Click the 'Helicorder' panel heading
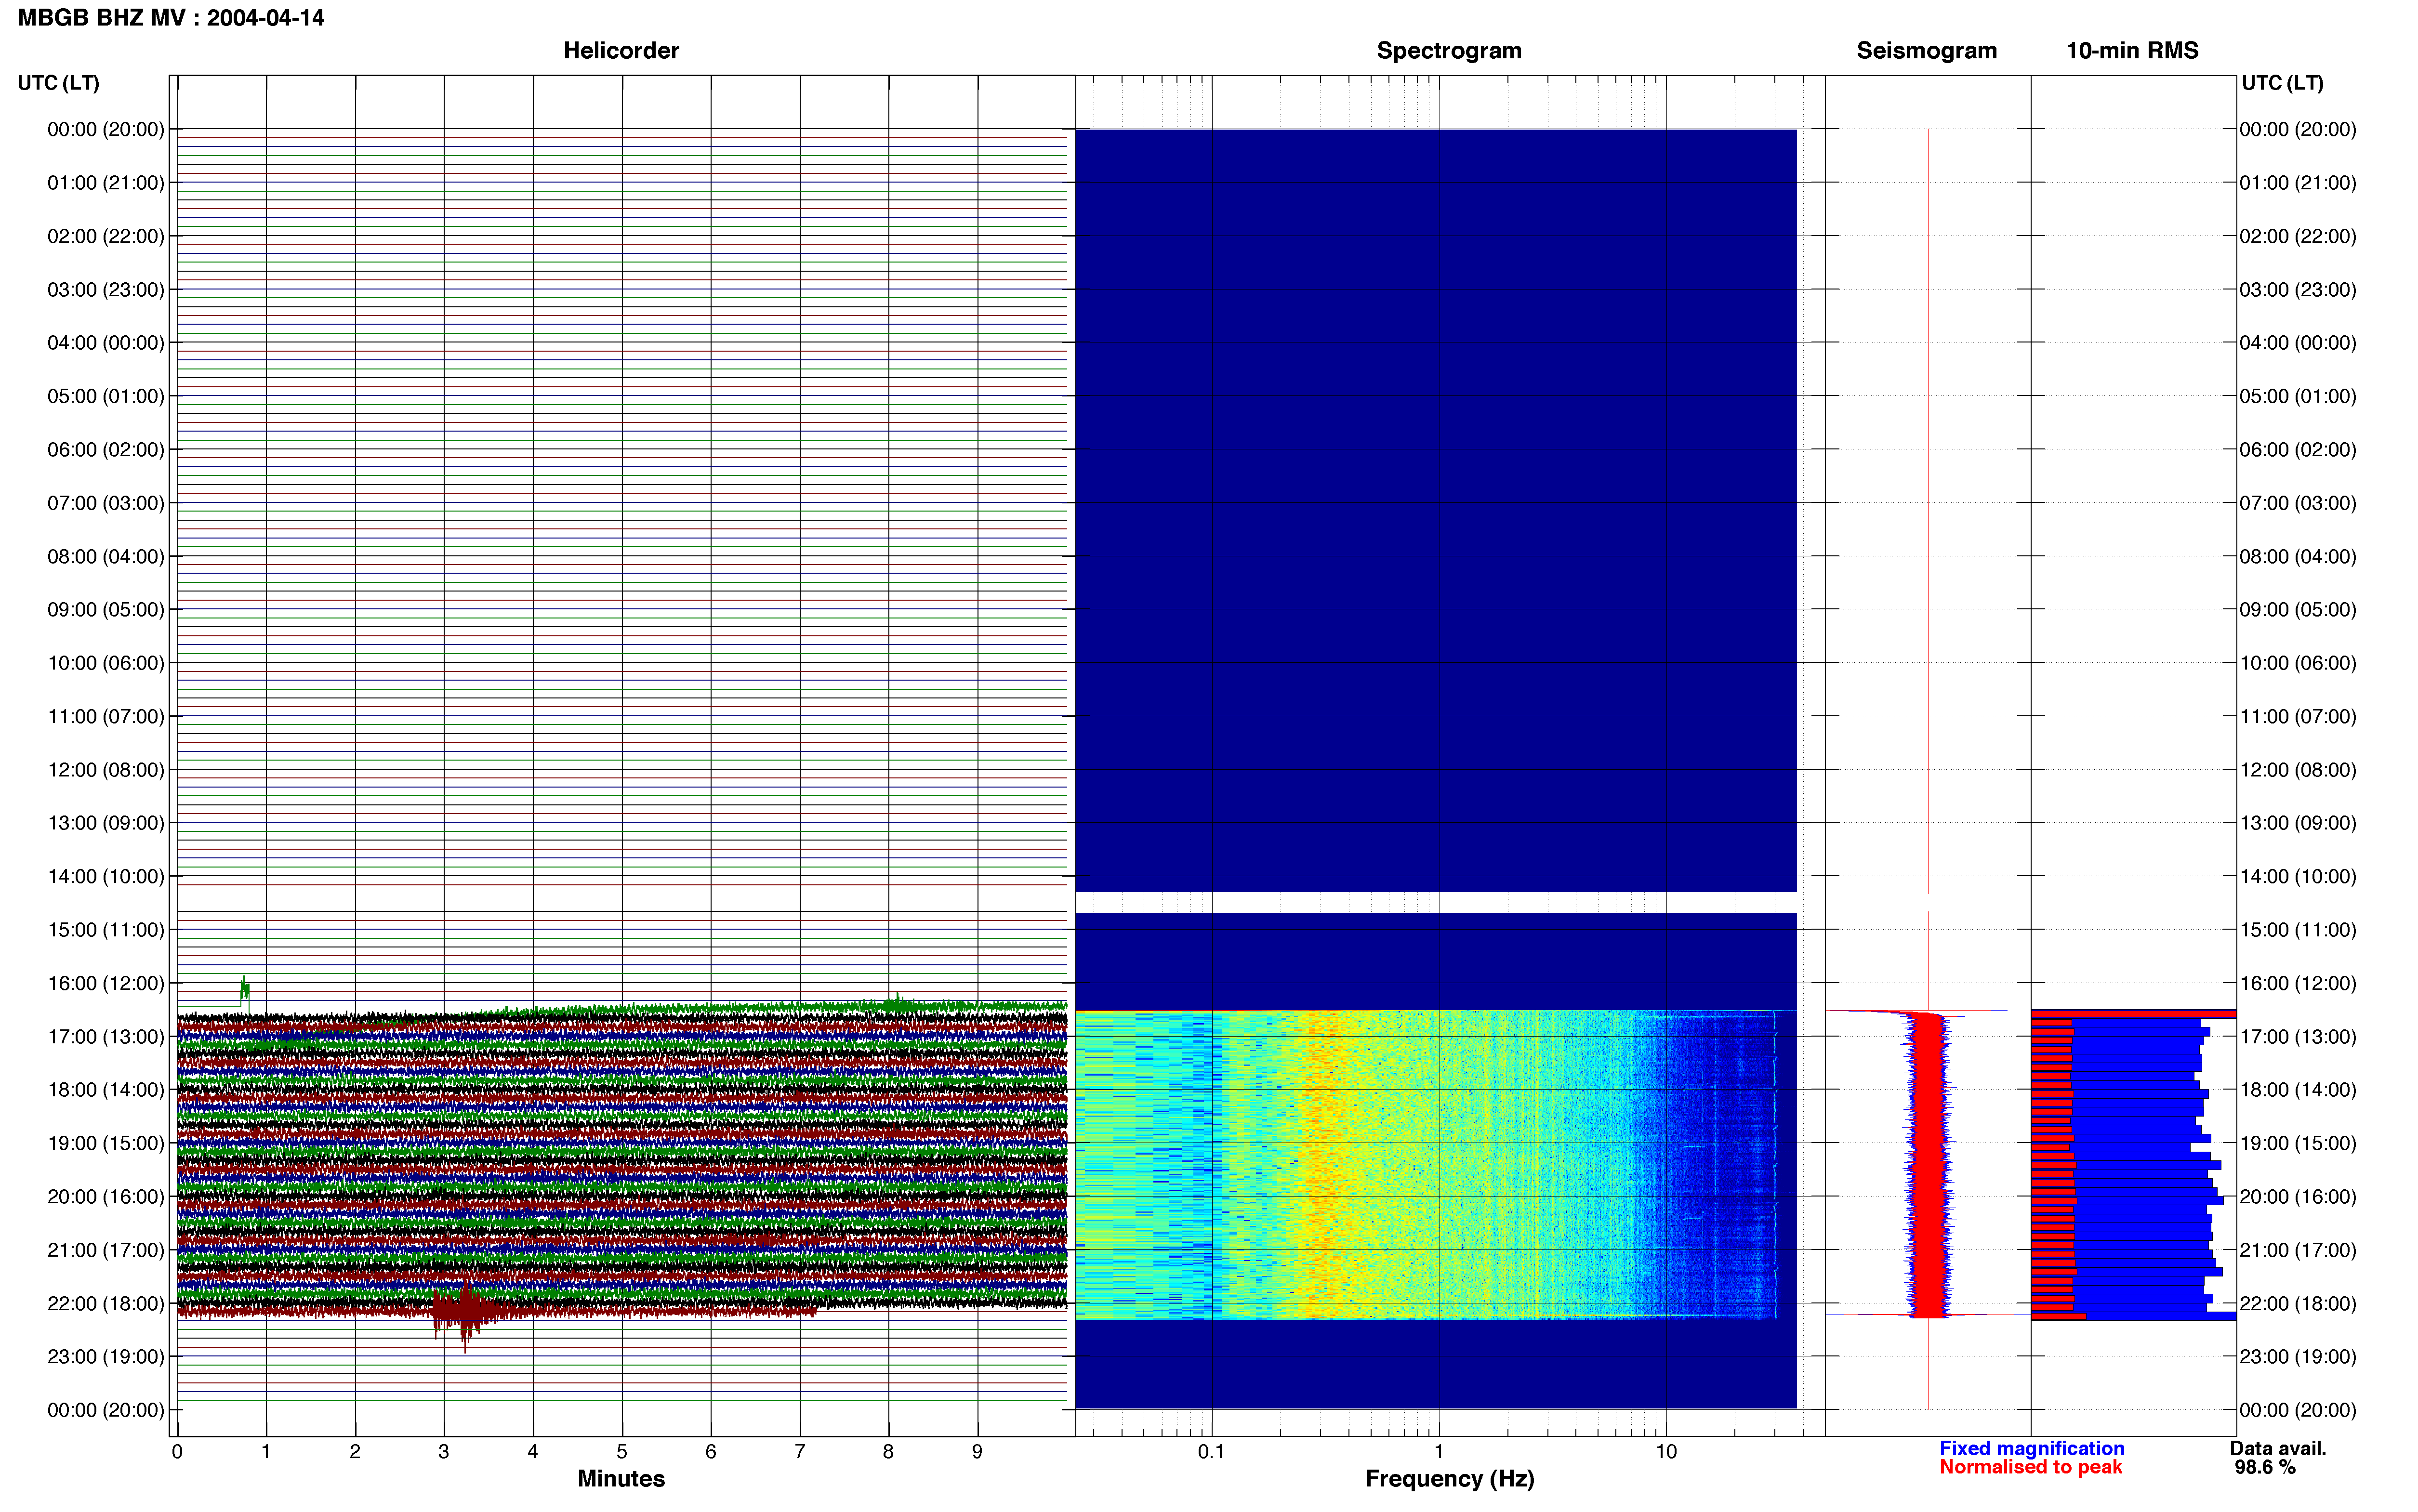 point(621,50)
